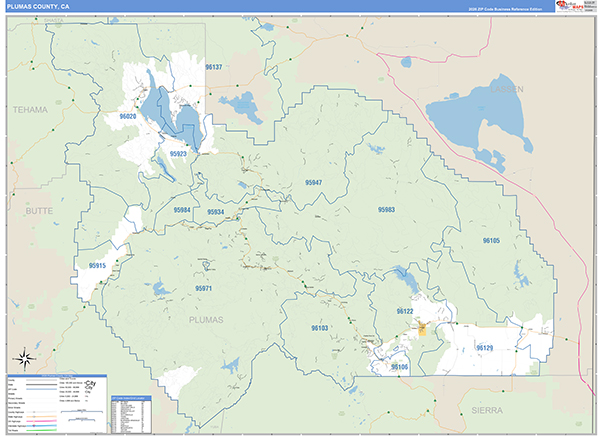The width and height of the screenshot is (600, 436).
Task: Click the compass rose north arrow
Action: click(x=24, y=360)
